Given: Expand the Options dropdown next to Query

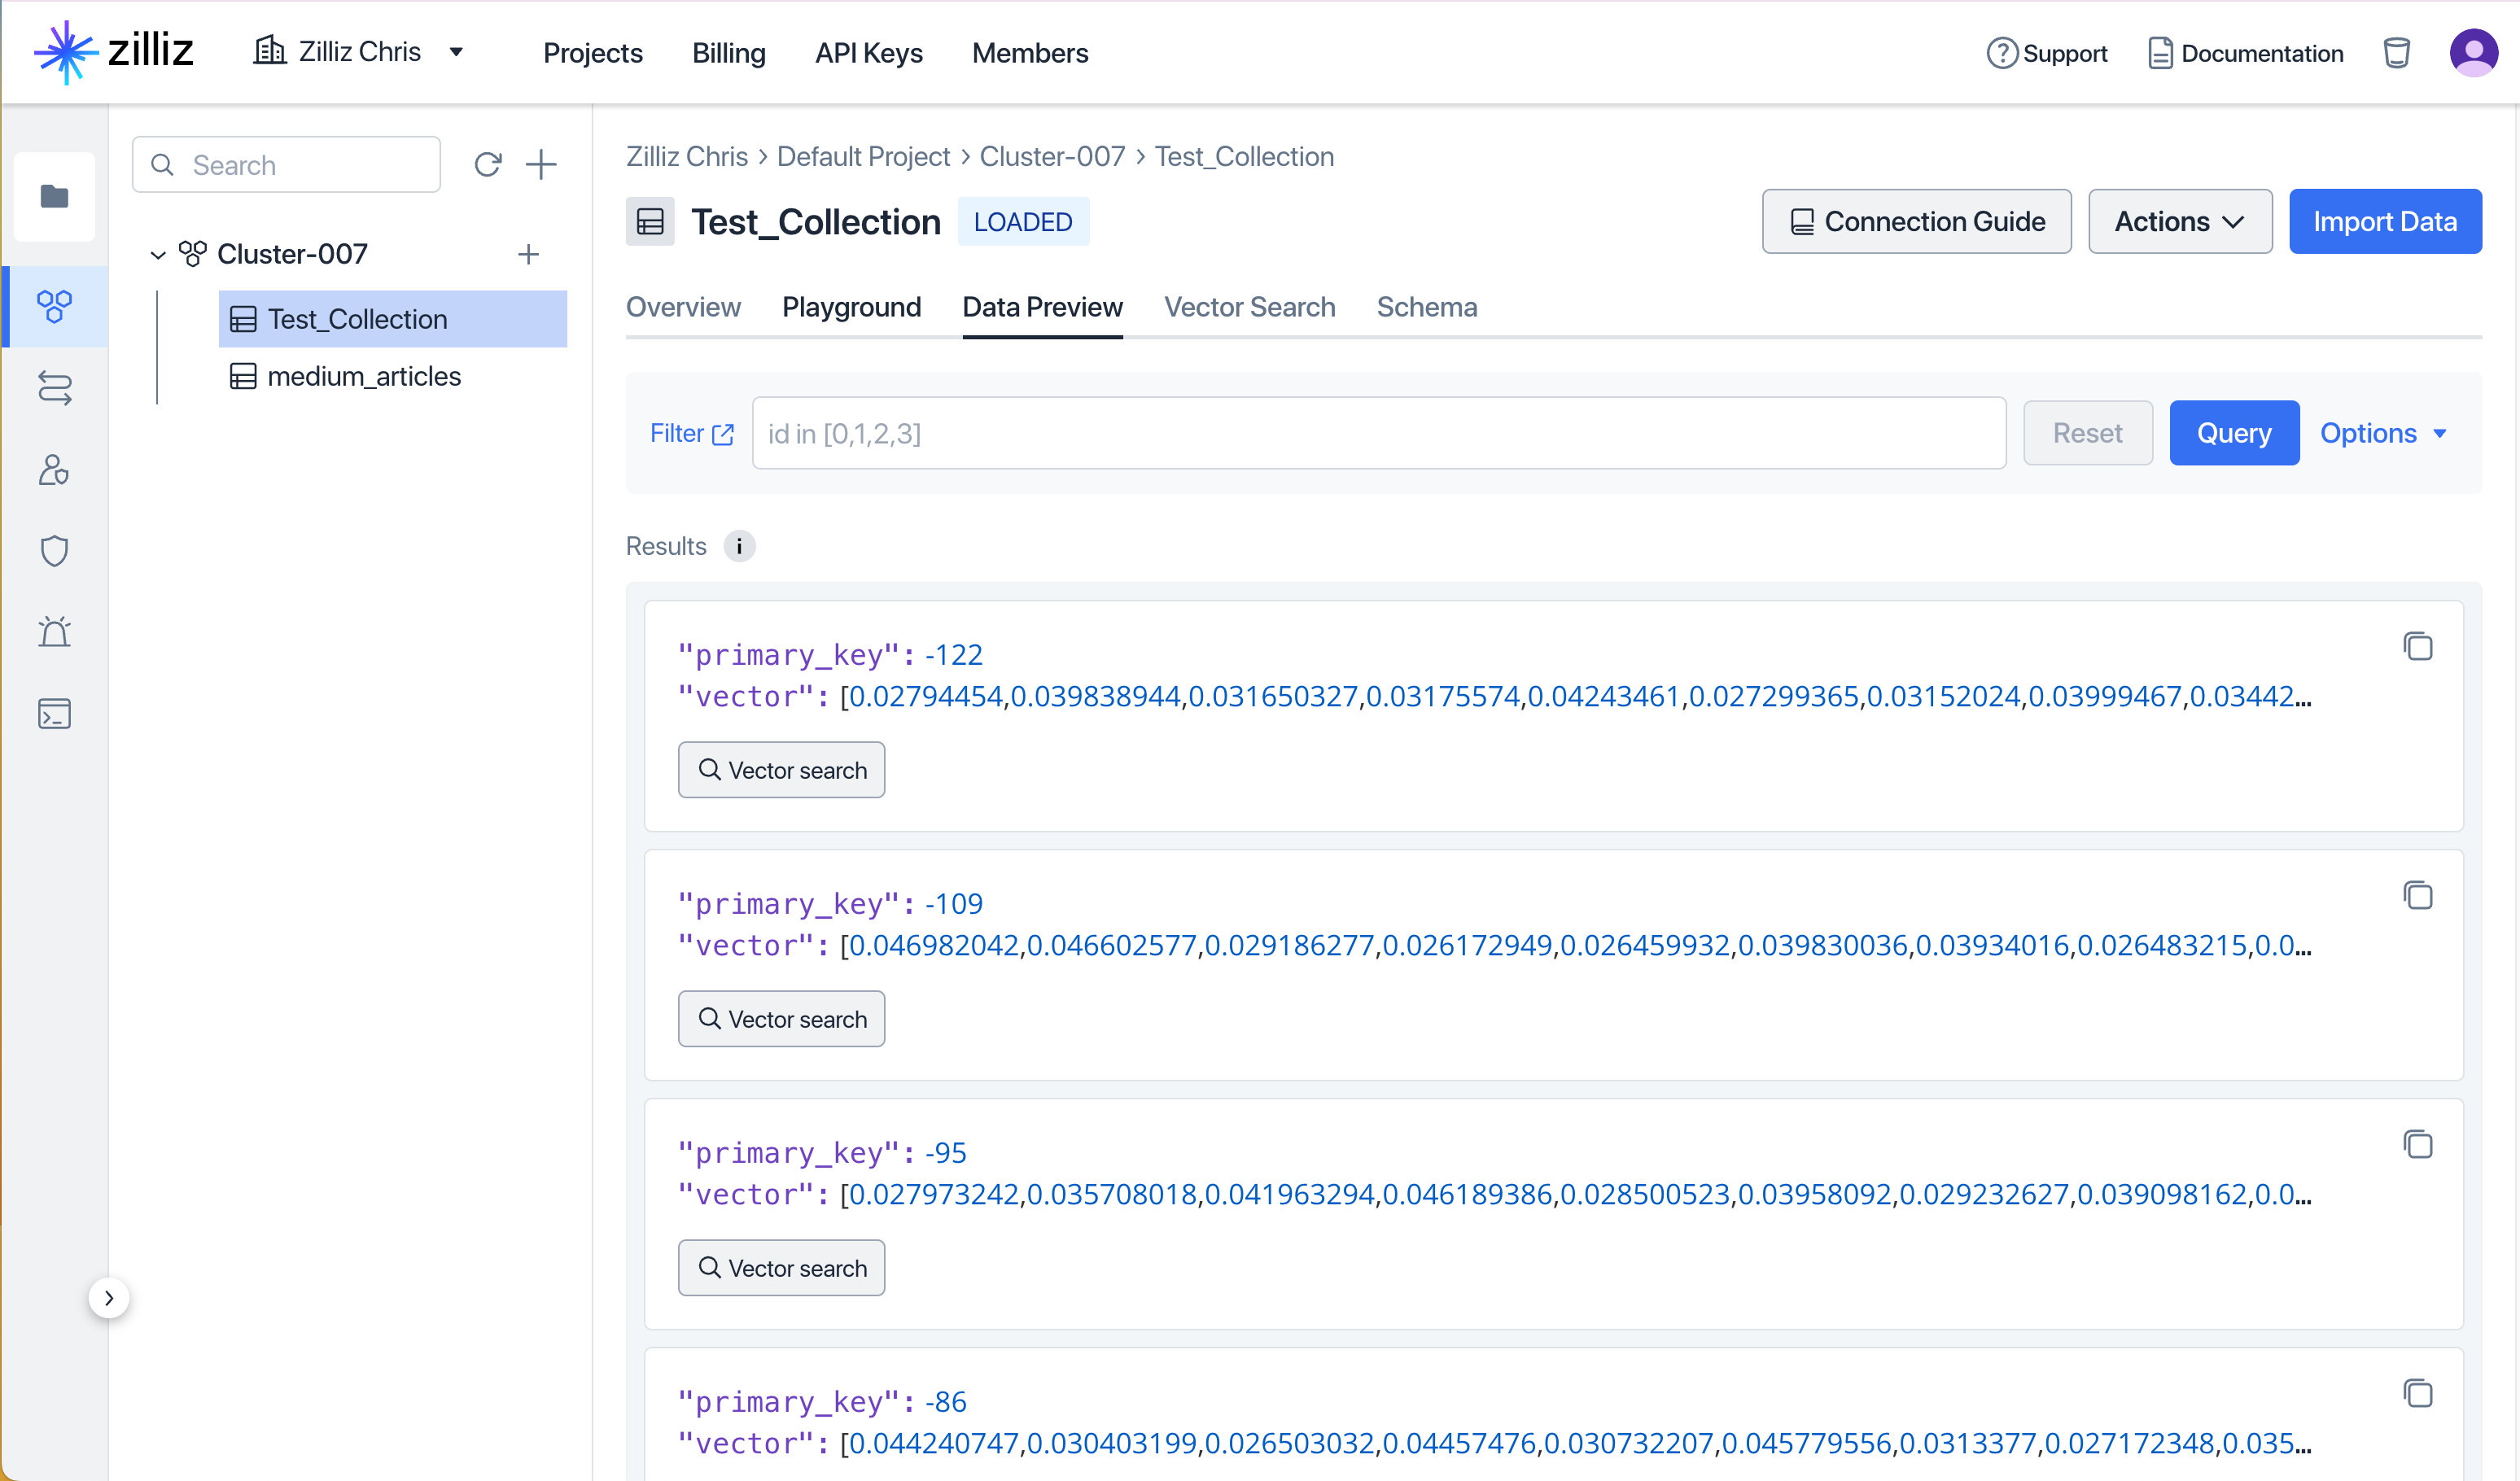Looking at the screenshot, I should point(2384,433).
